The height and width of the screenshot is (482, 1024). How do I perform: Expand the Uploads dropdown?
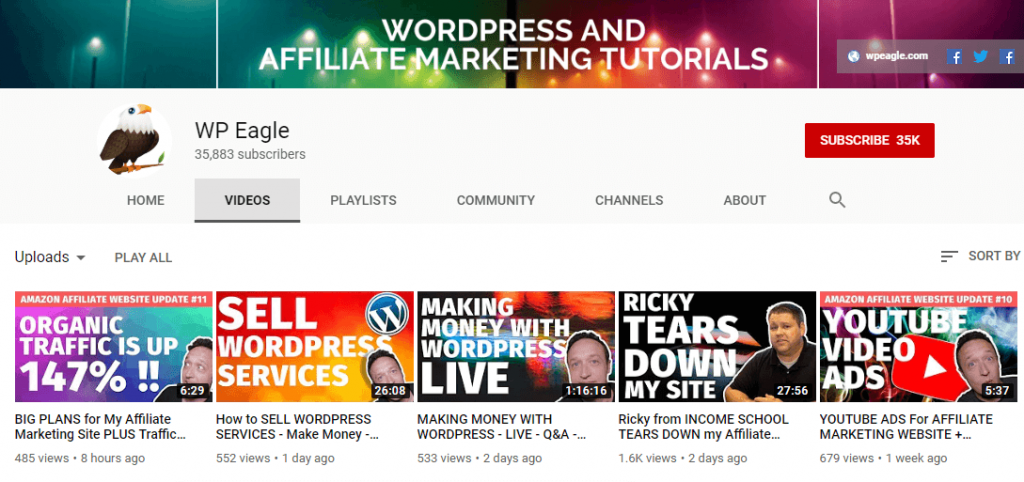[x=50, y=257]
